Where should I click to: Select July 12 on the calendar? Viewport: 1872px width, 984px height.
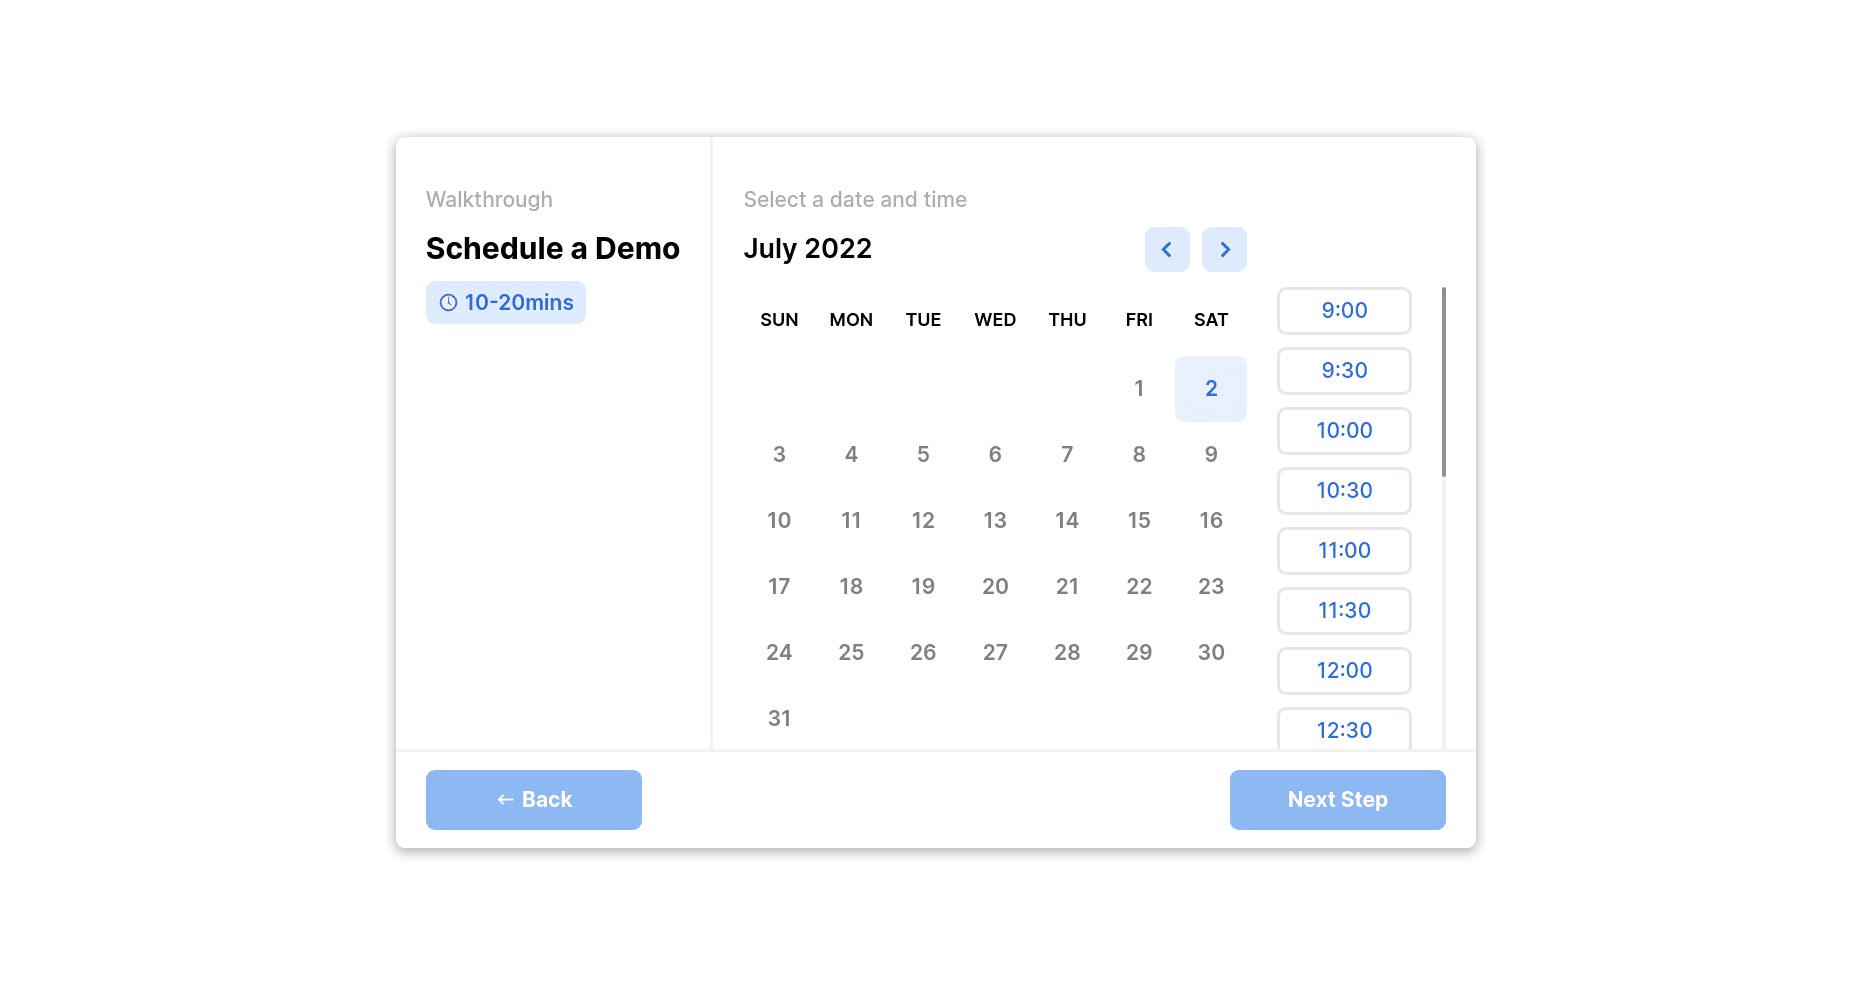point(923,521)
